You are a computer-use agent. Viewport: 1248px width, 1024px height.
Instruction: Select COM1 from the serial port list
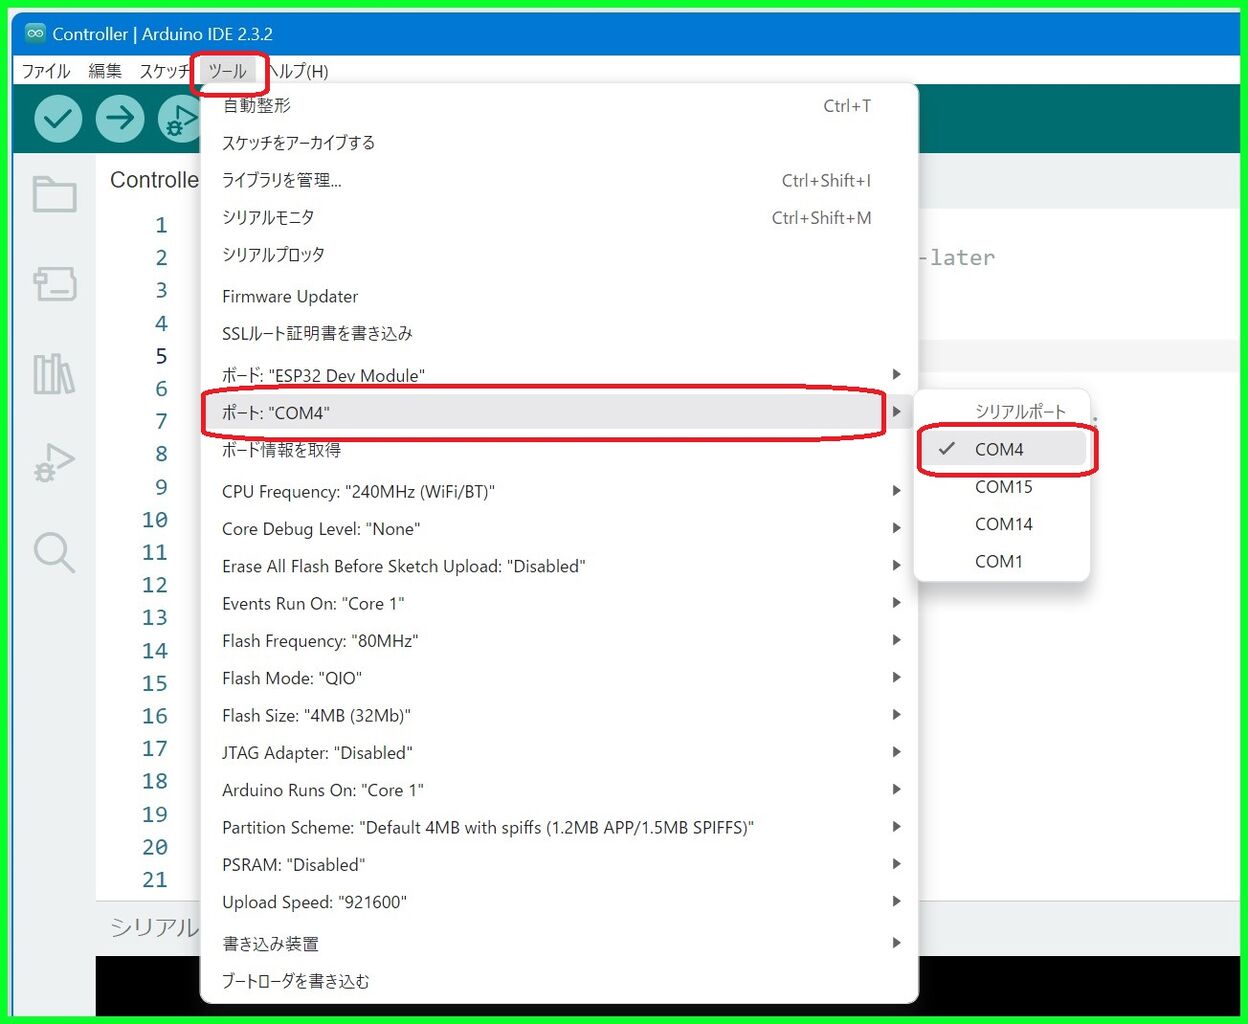point(998,561)
